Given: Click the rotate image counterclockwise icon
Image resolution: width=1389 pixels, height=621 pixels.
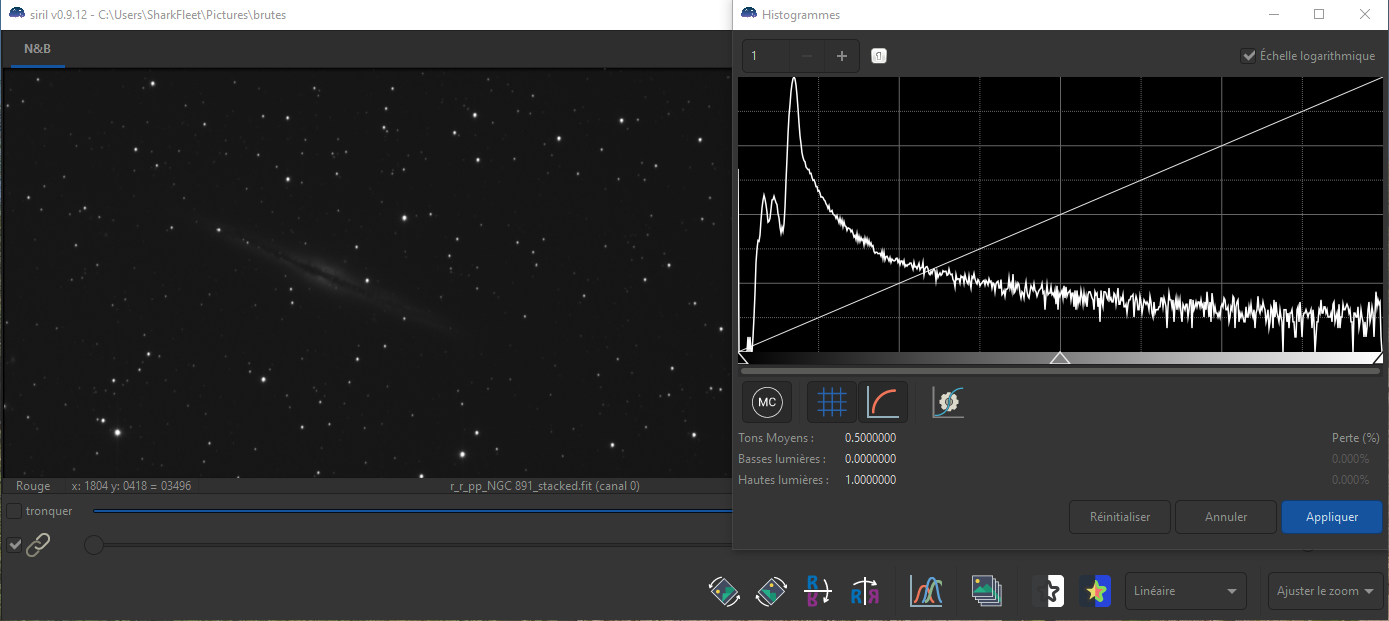Looking at the screenshot, I should tap(723, 591).
